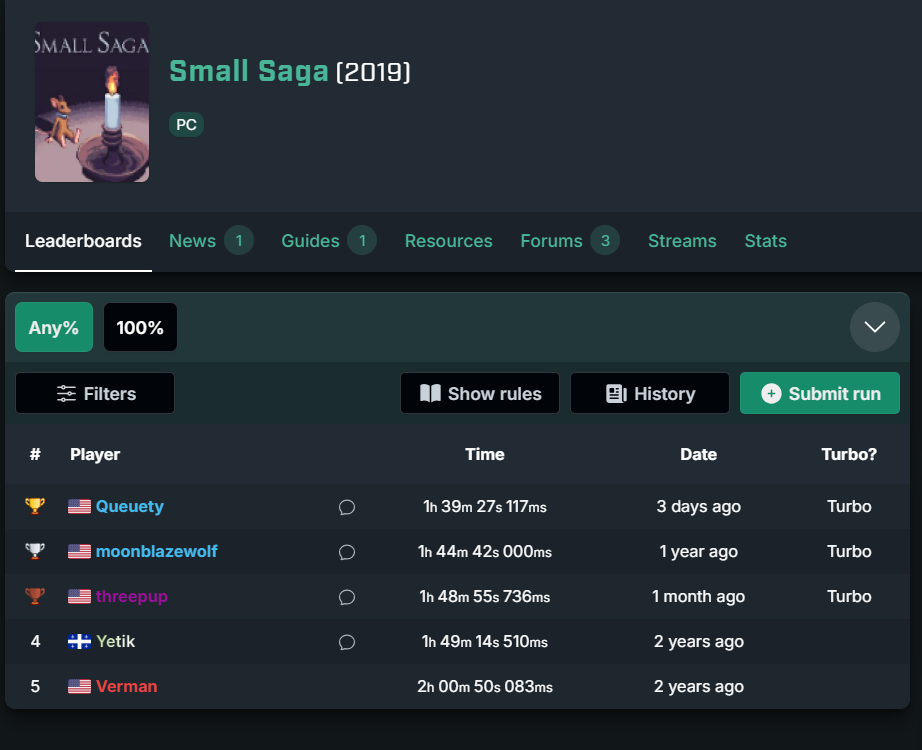
Task: Click the book icon beside Show rules
Action: 430,394
